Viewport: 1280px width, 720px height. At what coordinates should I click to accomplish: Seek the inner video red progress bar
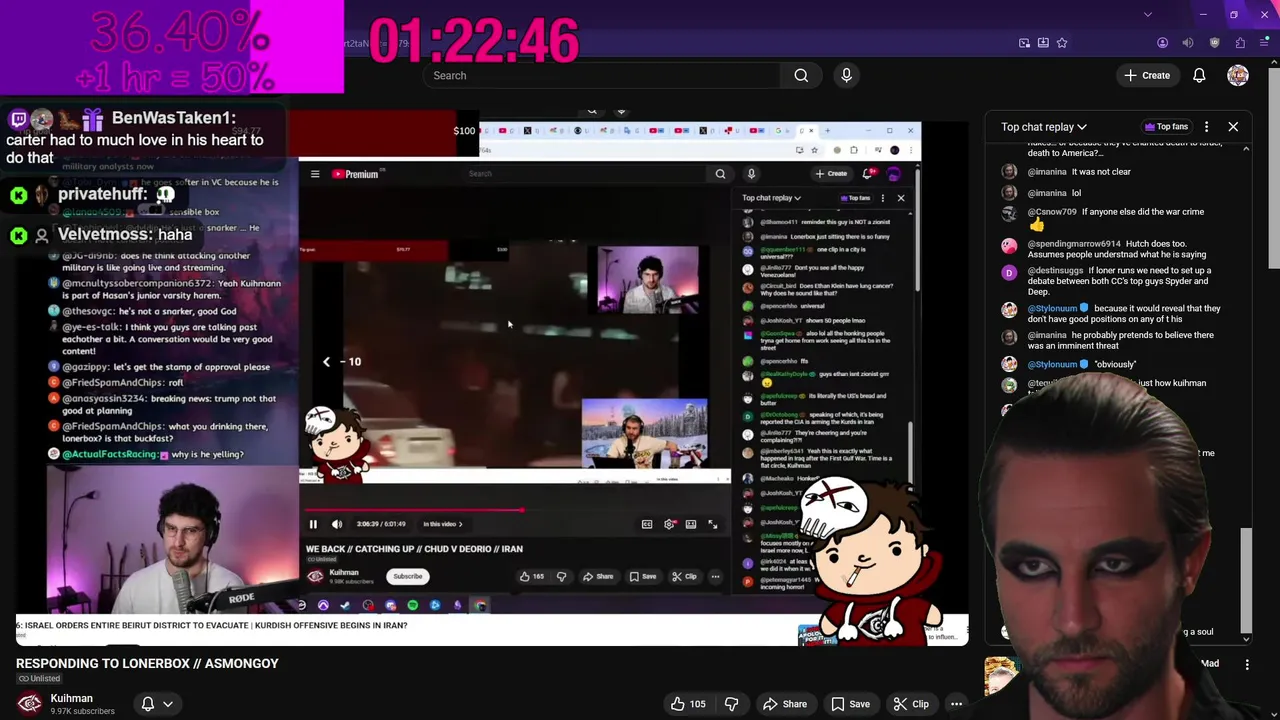click(515, 510)
